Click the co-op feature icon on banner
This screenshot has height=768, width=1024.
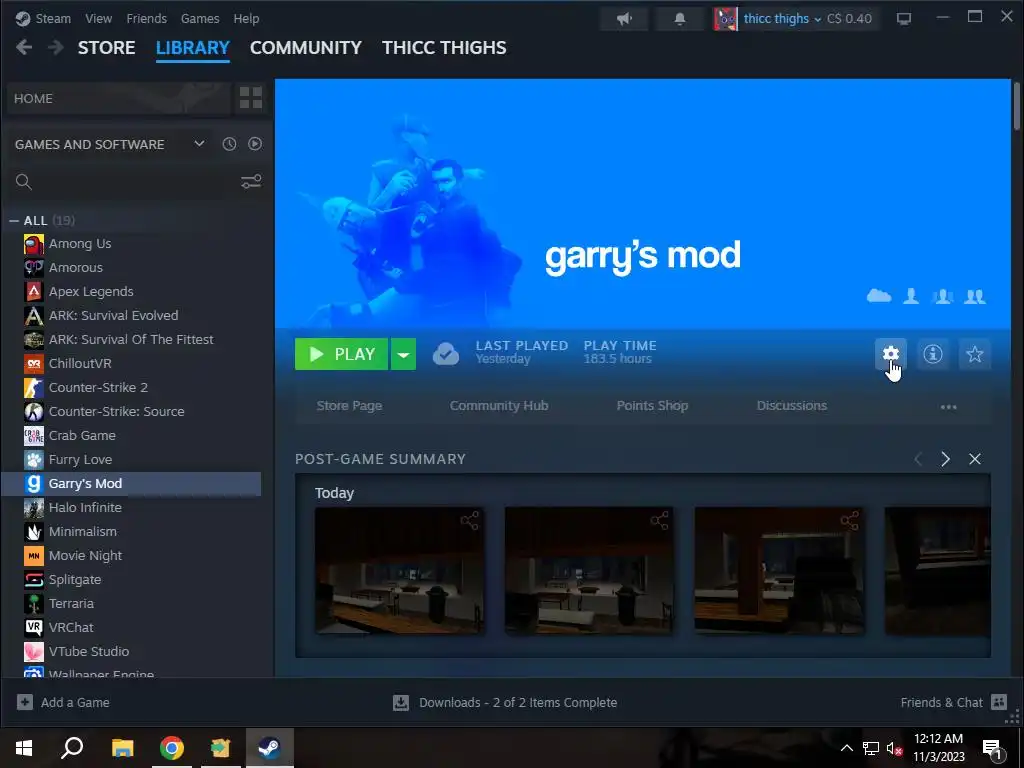click(x=975, y=296)
